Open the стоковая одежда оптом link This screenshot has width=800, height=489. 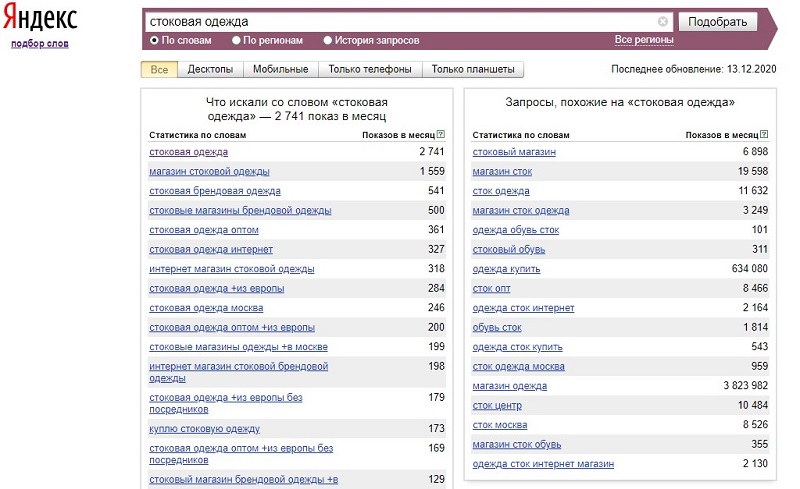(x=204, y=230)
